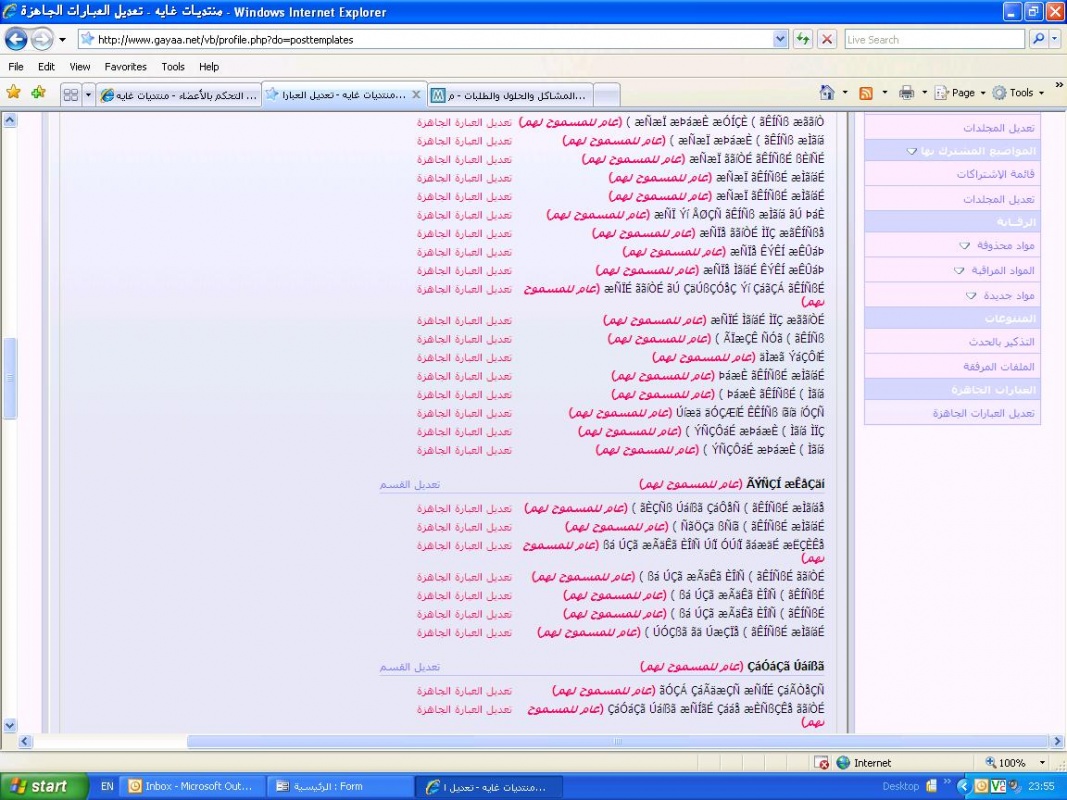Click the Live Search magnifier icon

[1039, 39]
